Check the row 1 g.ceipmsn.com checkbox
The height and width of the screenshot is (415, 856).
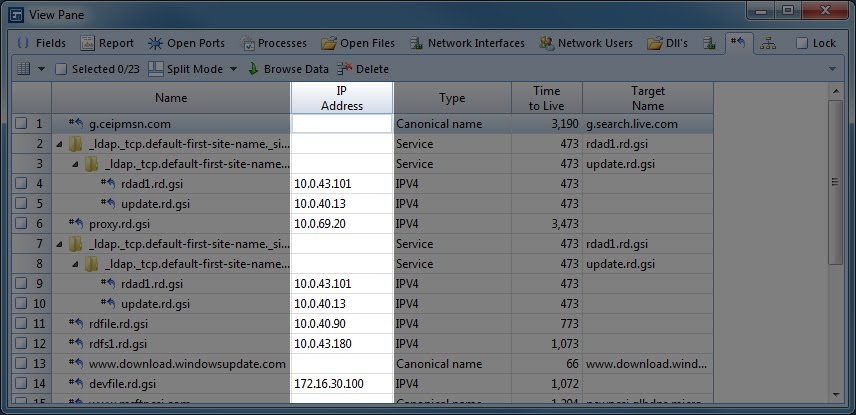coord(21,124)
